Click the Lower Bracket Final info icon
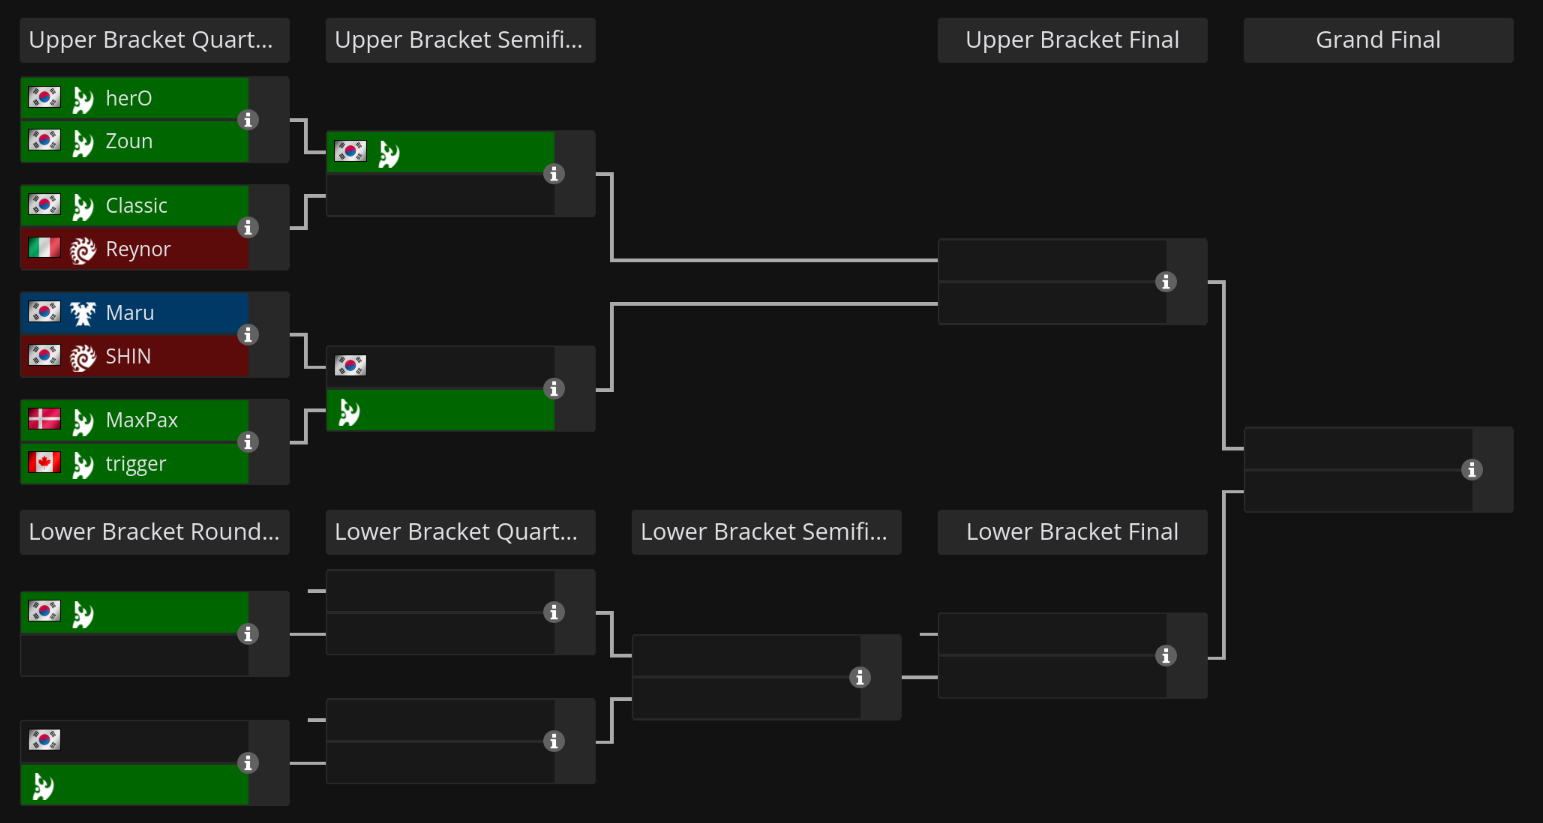The image size is (1543, 823). 1165,656
